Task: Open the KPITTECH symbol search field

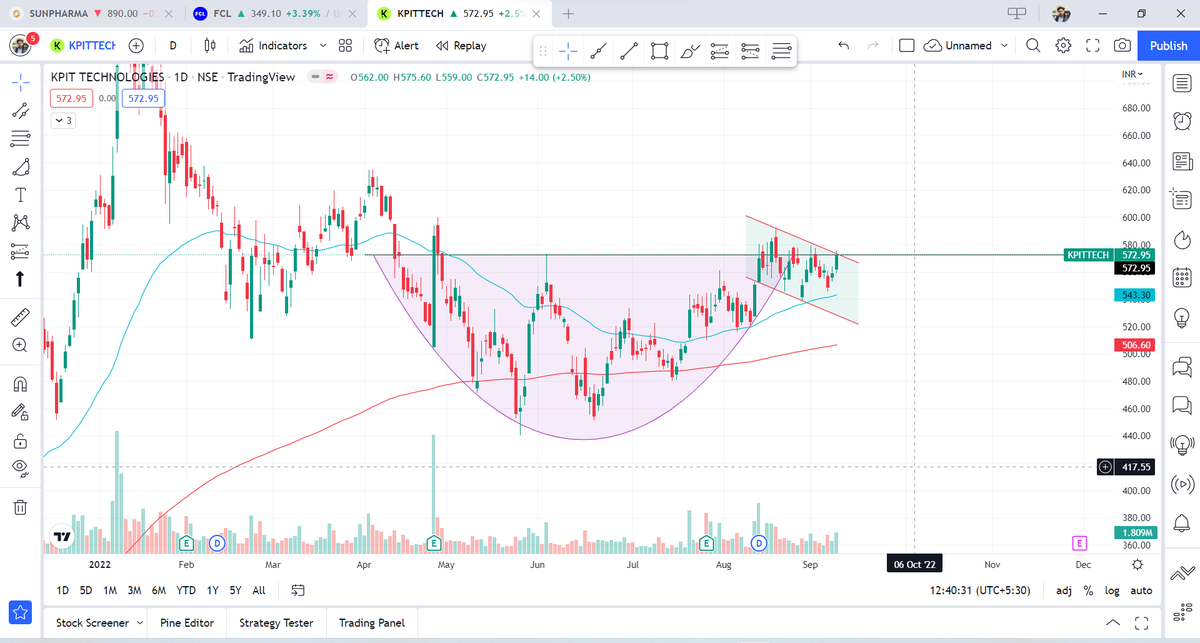Action: tap(84, 45)
